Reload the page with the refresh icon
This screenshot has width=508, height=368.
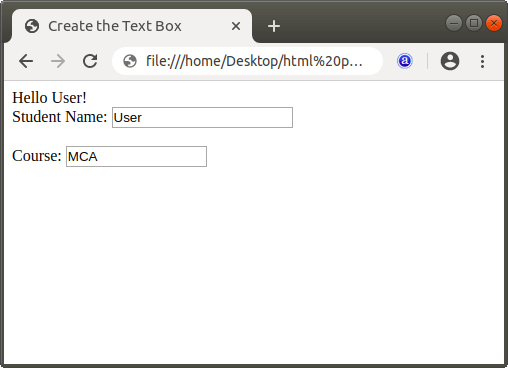click(x=90, y=61)
